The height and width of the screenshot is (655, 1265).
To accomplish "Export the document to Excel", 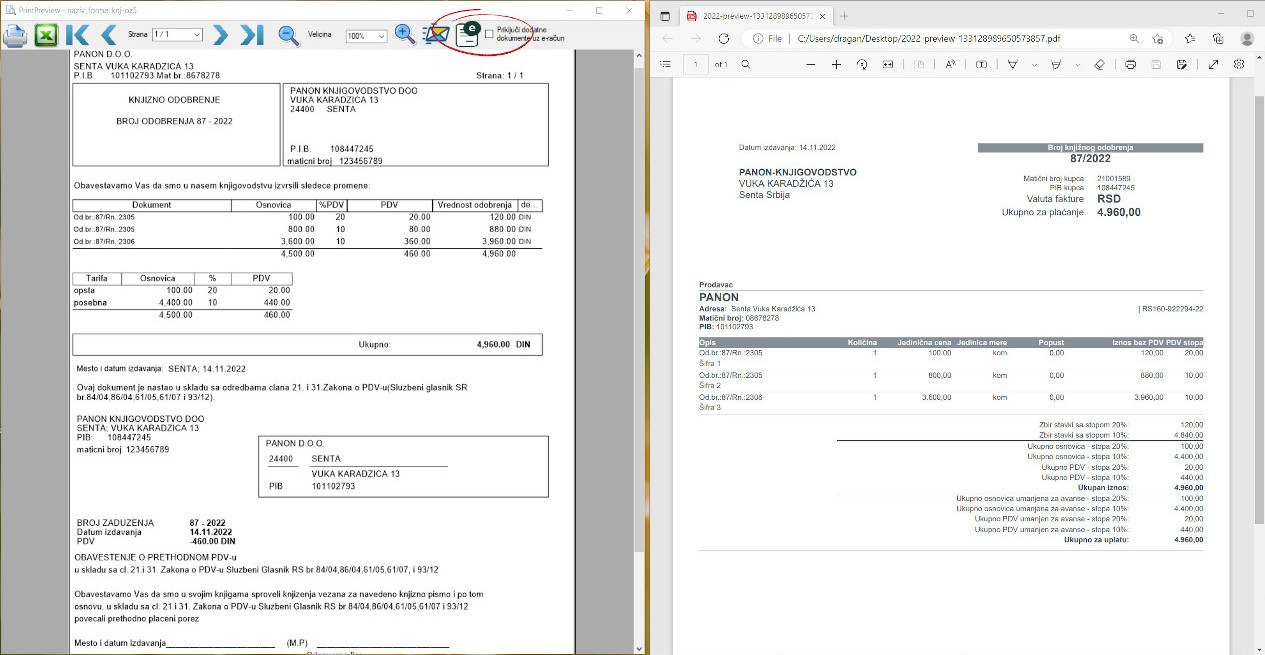I will tap(46, 35).
